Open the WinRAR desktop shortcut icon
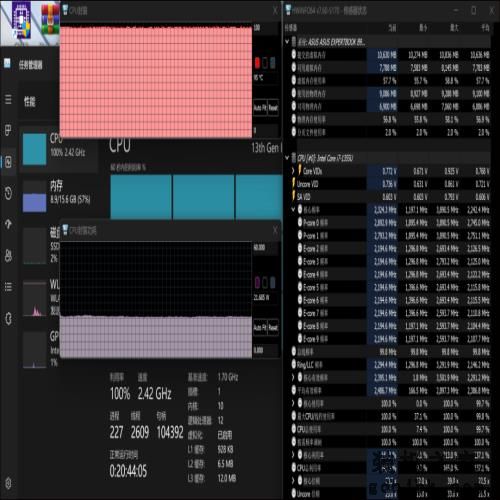The image size is (500, 500). pos(50,19)
